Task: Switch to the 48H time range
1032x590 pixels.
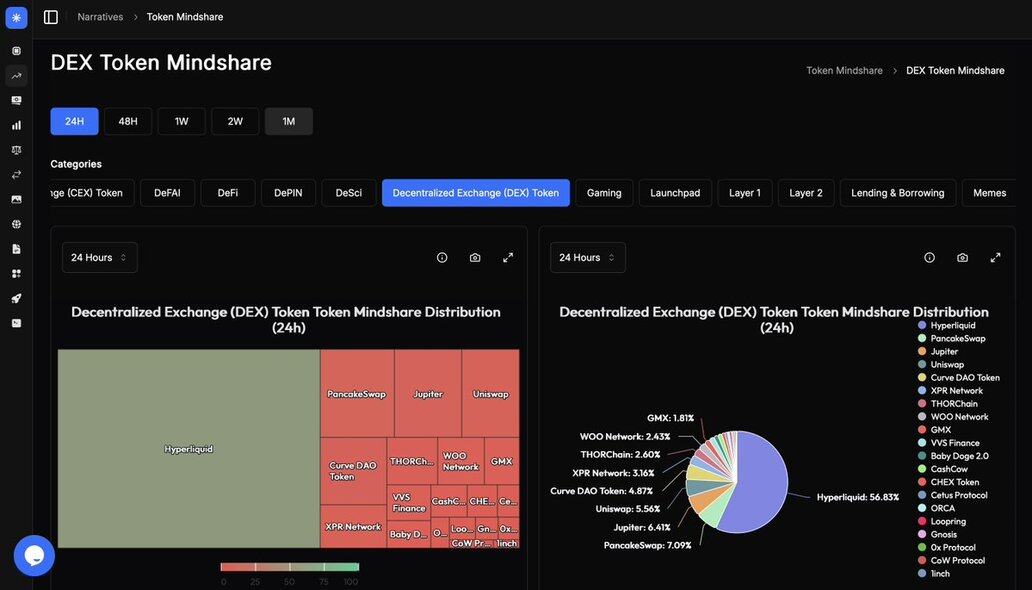Action: (128, 121)
